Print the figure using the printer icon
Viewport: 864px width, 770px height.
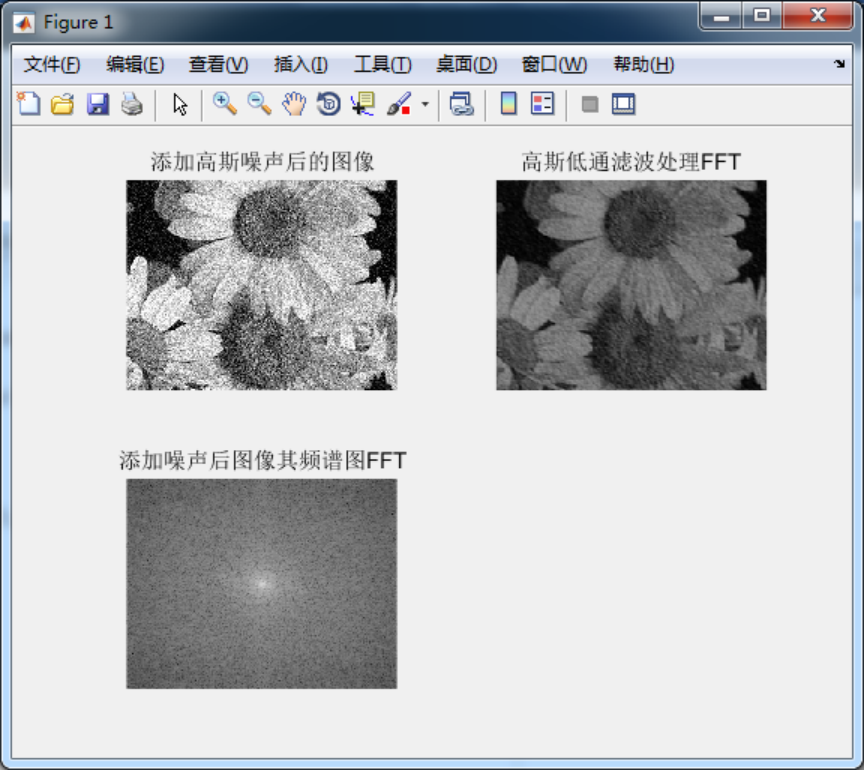(130, 103)
